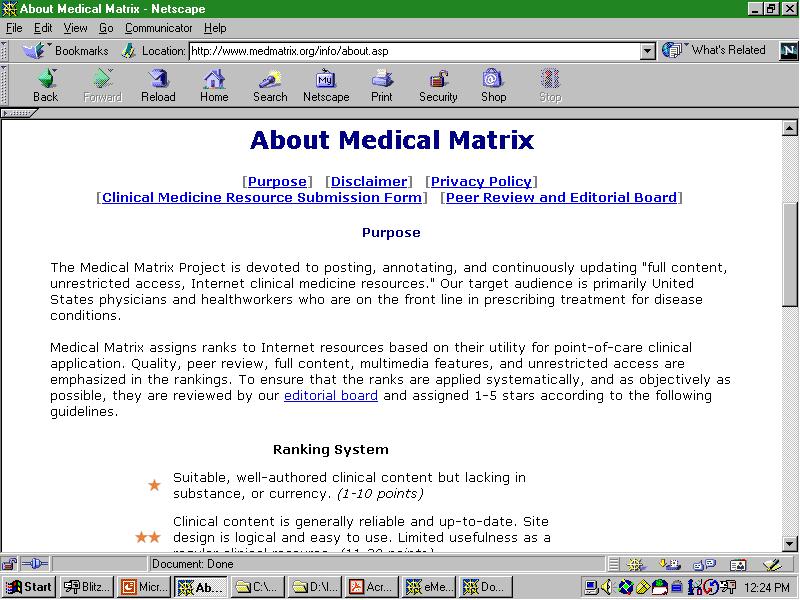Click the 'Document: Done' status text
This screenshot has width=800, height=600.
[192, 564]
